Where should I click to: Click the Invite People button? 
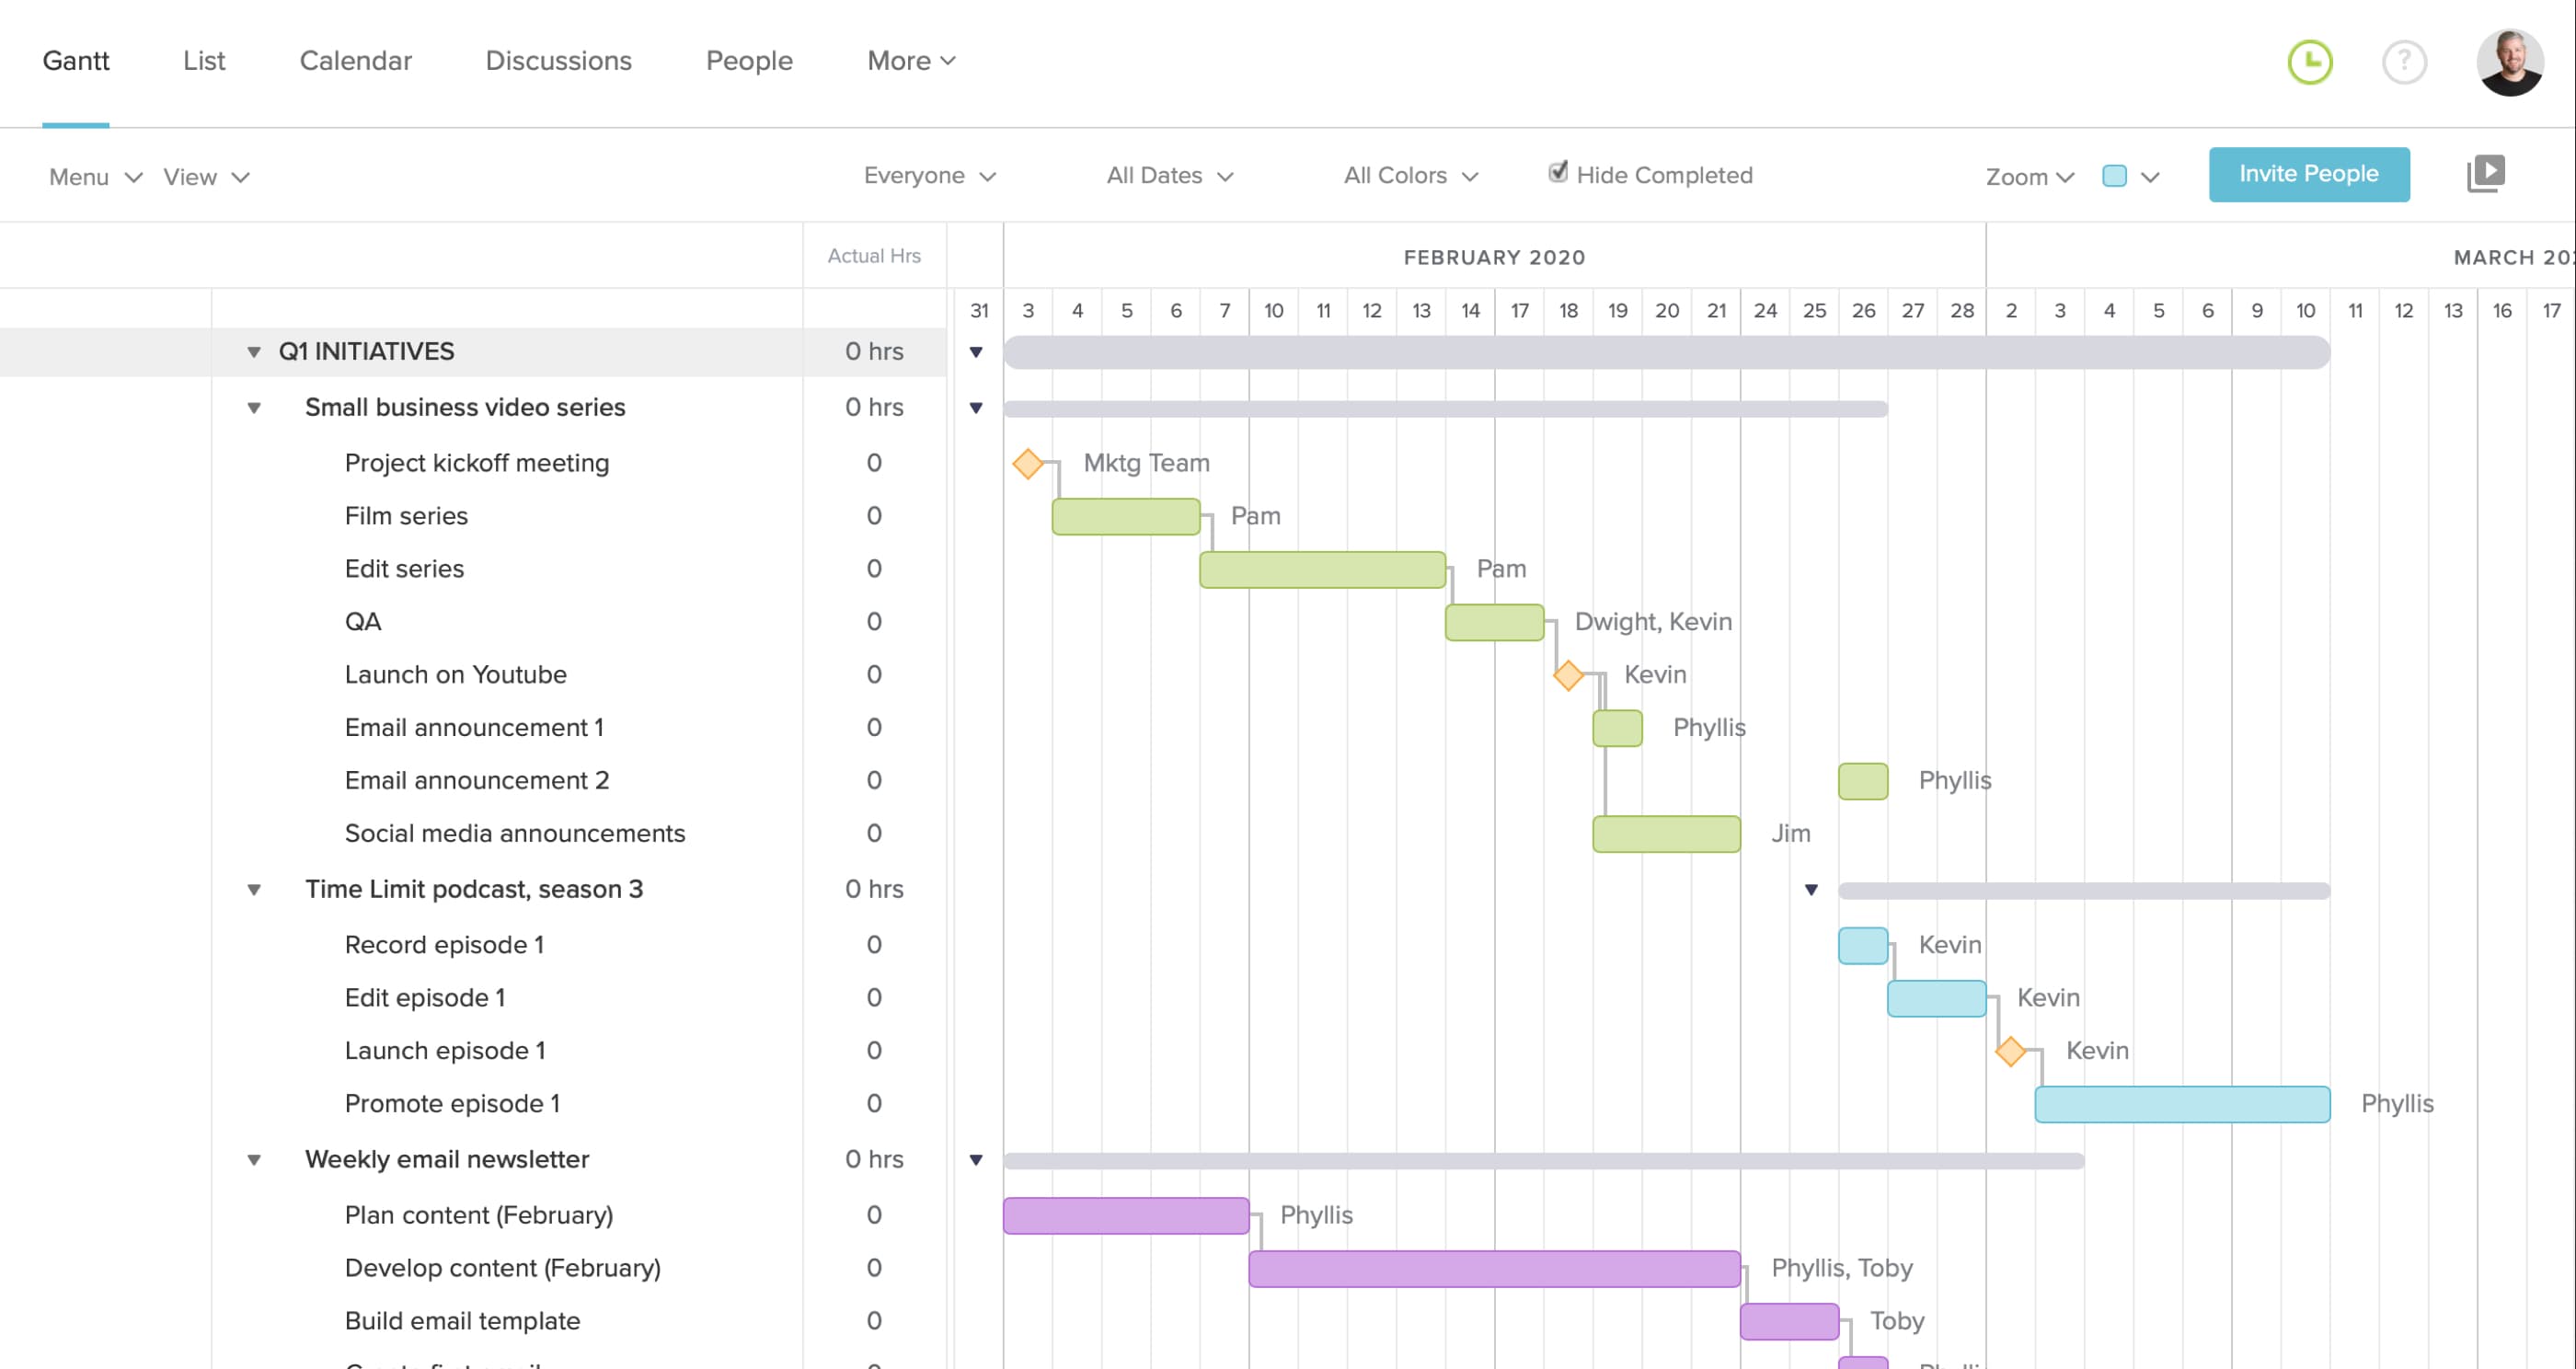[2310, 173]
